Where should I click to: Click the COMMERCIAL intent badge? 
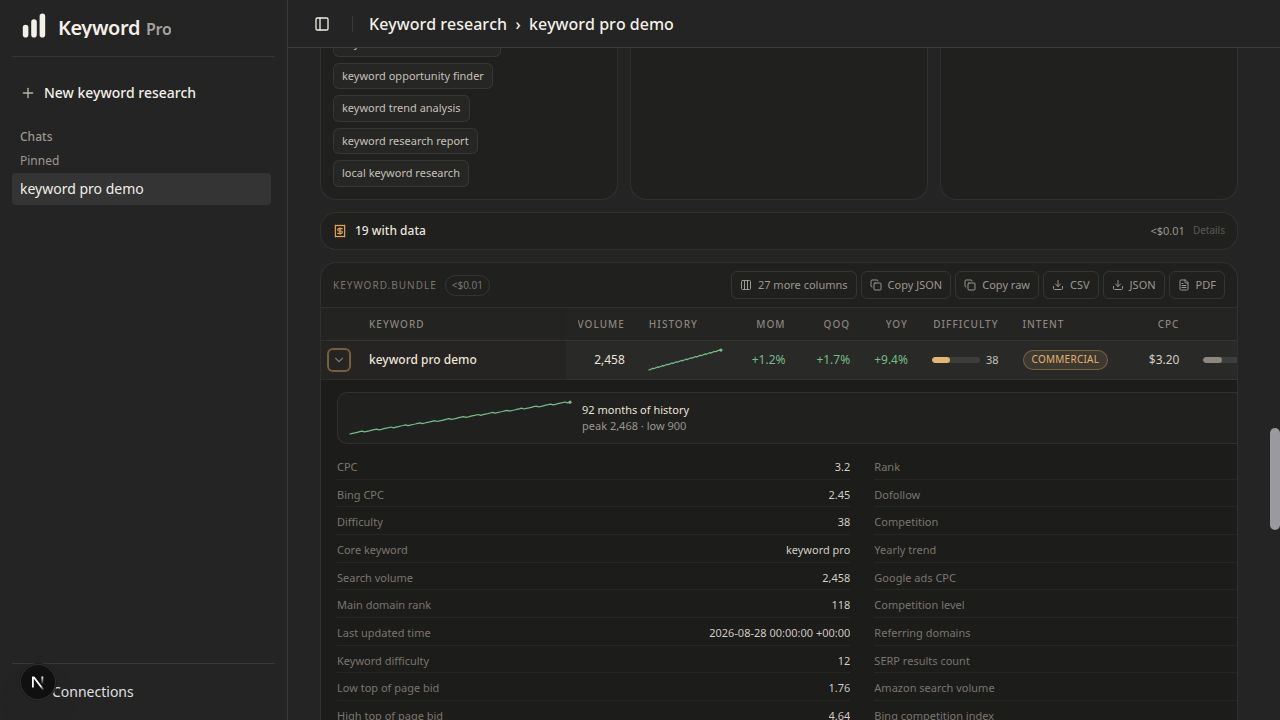tap(1065, 360)
